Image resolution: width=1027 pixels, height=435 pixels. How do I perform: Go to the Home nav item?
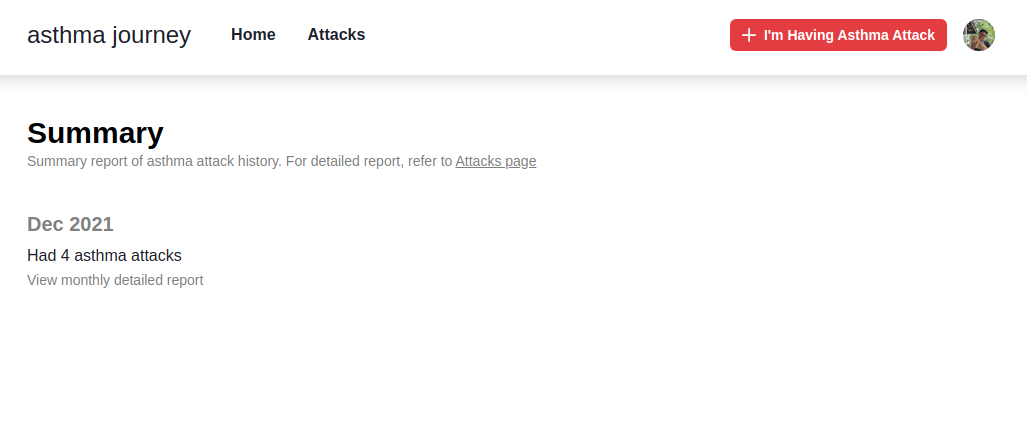point(253,35)
